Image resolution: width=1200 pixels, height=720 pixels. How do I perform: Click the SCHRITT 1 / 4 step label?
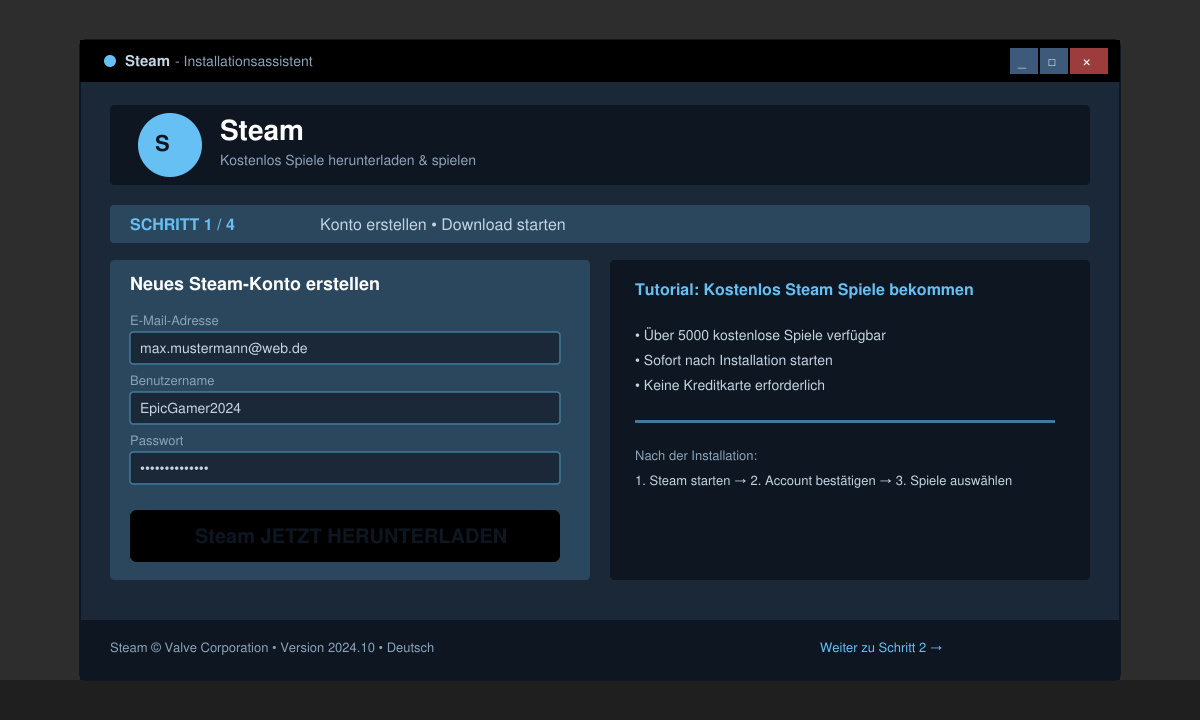182,225
